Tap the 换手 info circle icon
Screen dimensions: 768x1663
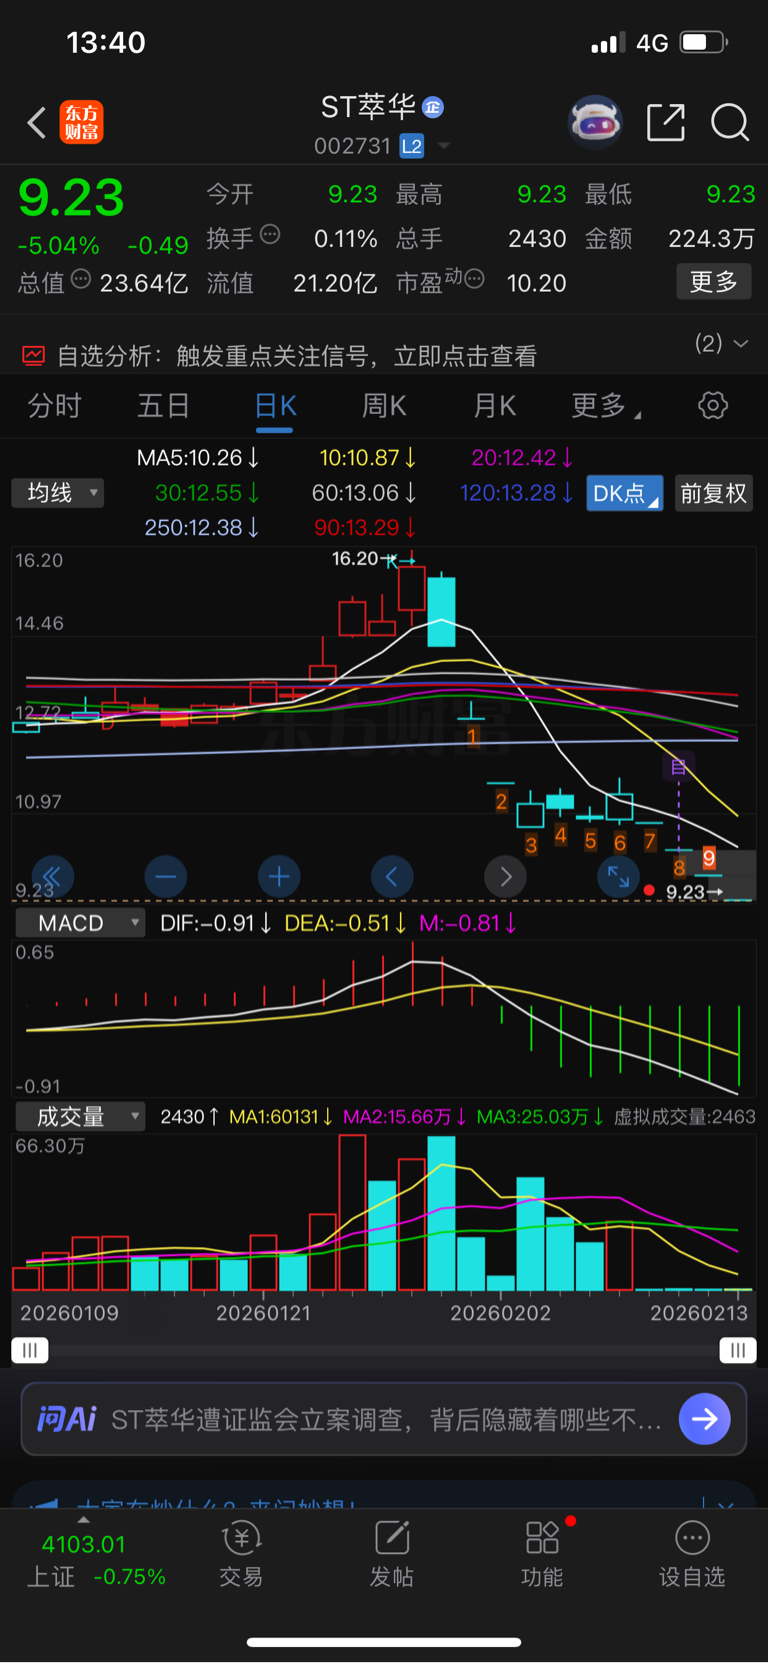(x=270, y=235)
